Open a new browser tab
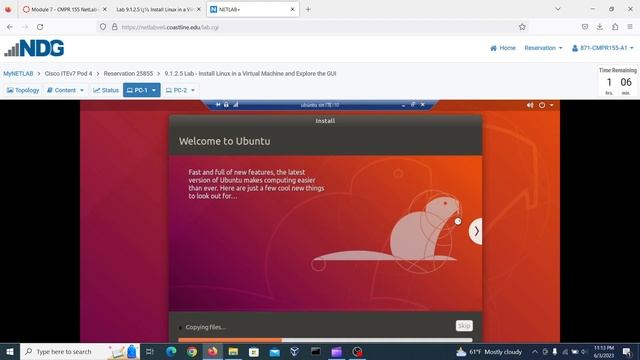Screen dimensions: 640x360 (308, 9)
